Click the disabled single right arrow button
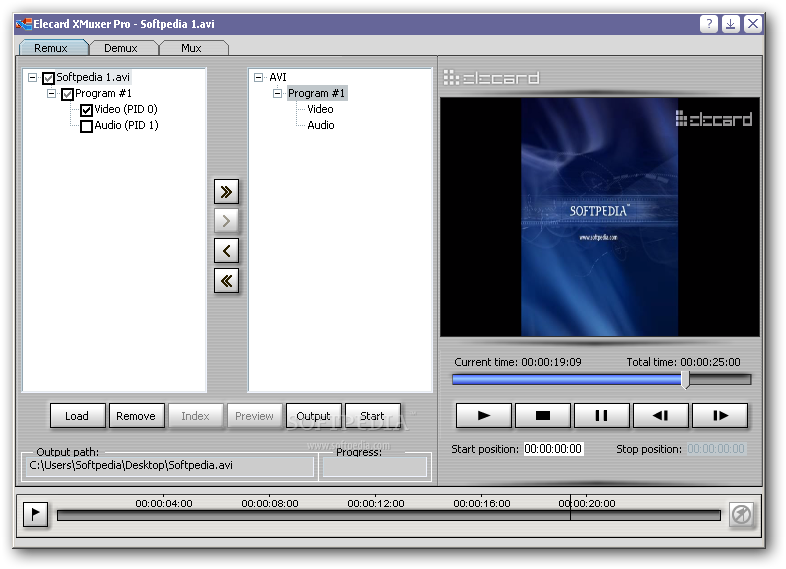 (x=226, y=221)
